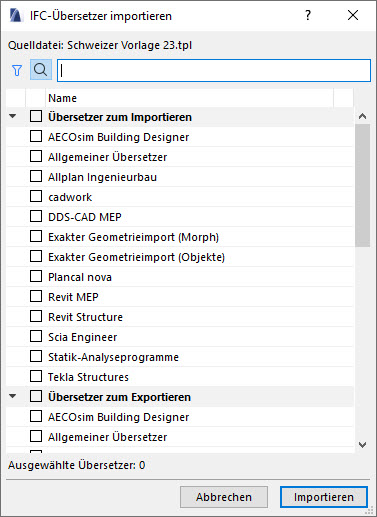377x517 pixels.
Task: Click the Importieren button
Action: point(324,497)
